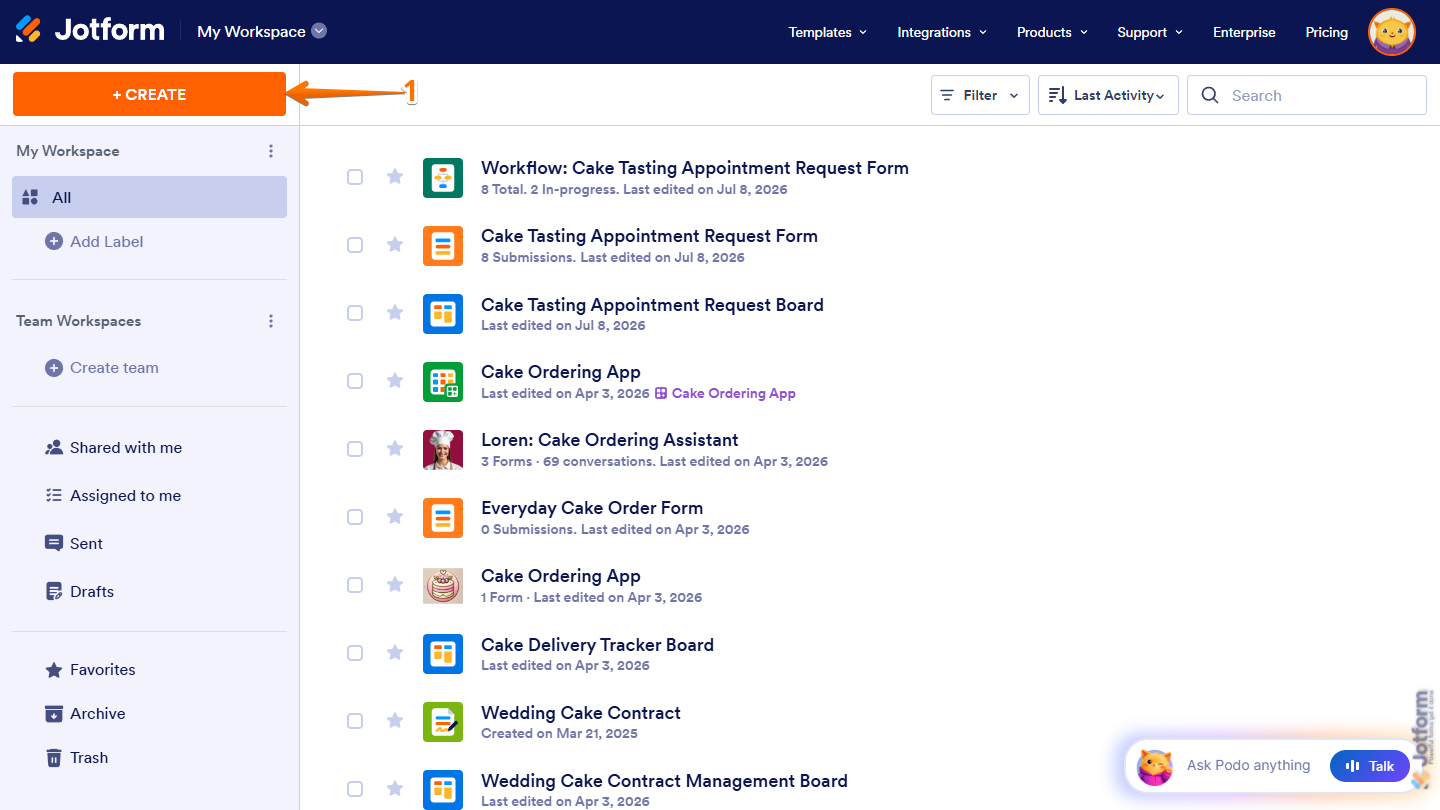Select checkbox for Everyday Cake Order Form

click(355, 517)
